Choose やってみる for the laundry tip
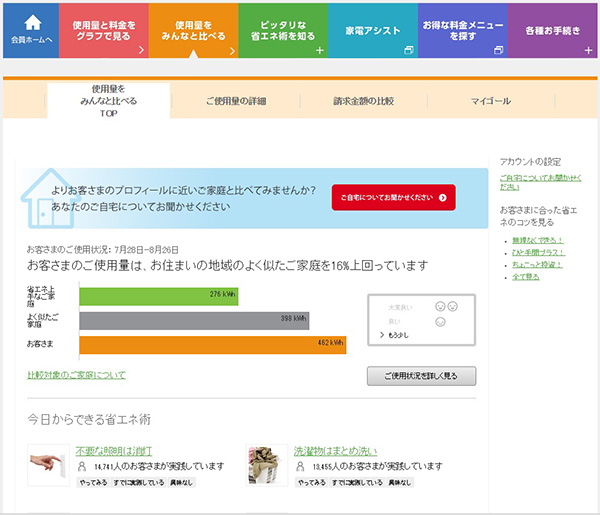The image size is (600, 515). [x=311, y=482]
